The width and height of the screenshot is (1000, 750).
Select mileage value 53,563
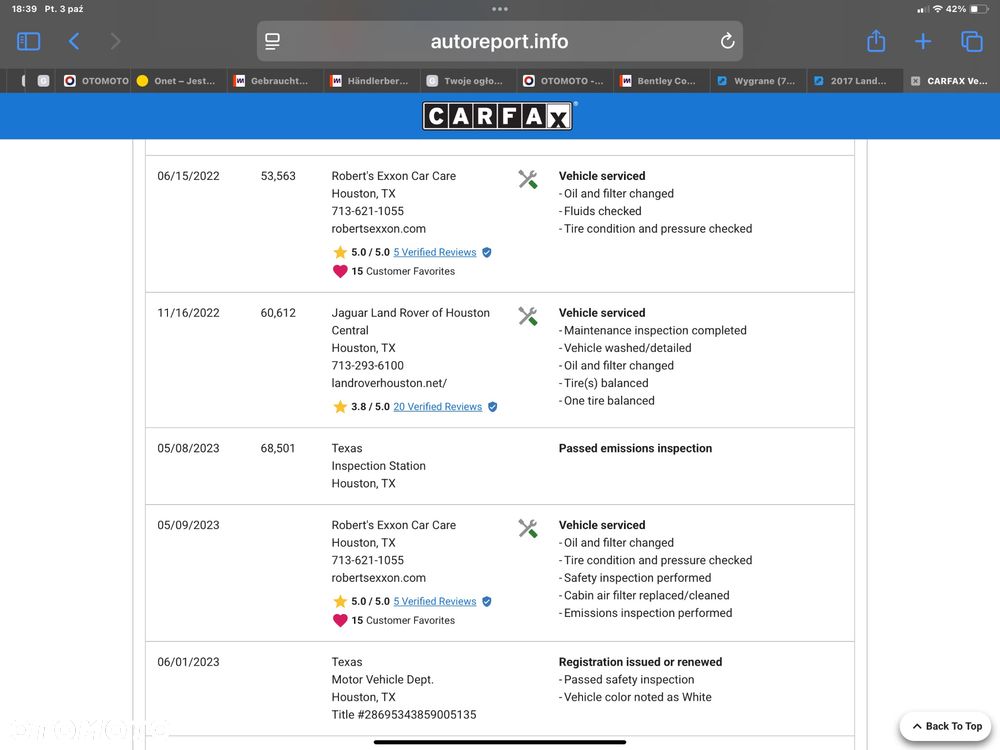click(278, 176)
